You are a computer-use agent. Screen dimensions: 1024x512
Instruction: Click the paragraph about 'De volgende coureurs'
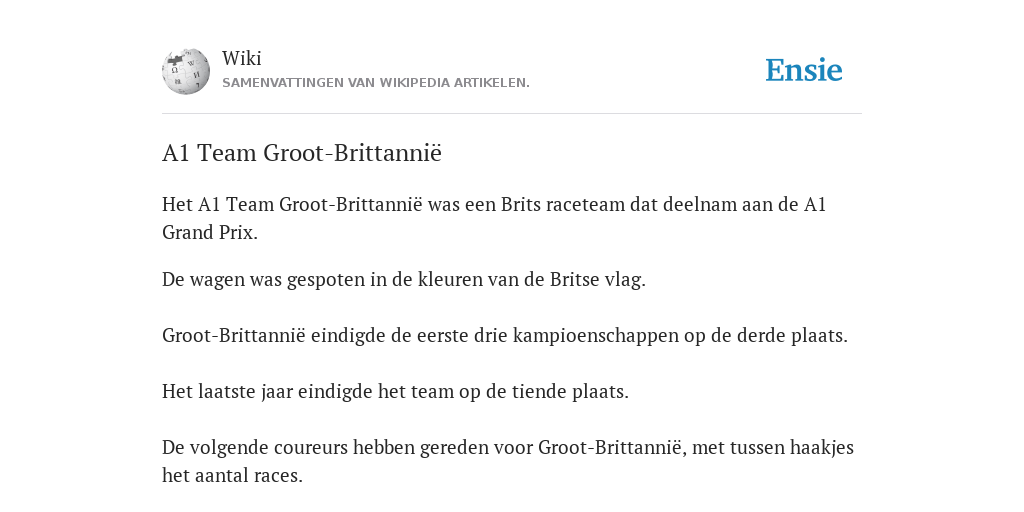[x=508, y=461]
